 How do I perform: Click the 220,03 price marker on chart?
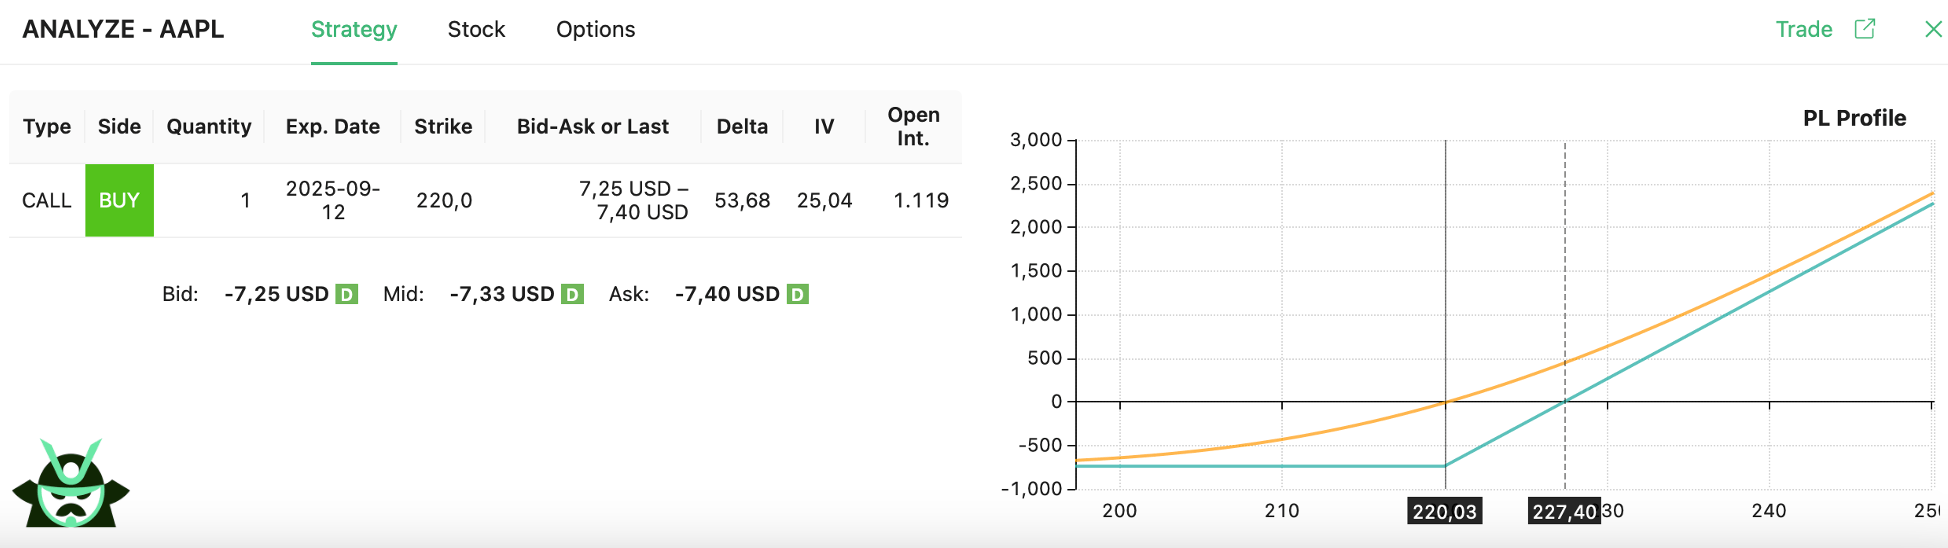click(x=1444, y=511)
